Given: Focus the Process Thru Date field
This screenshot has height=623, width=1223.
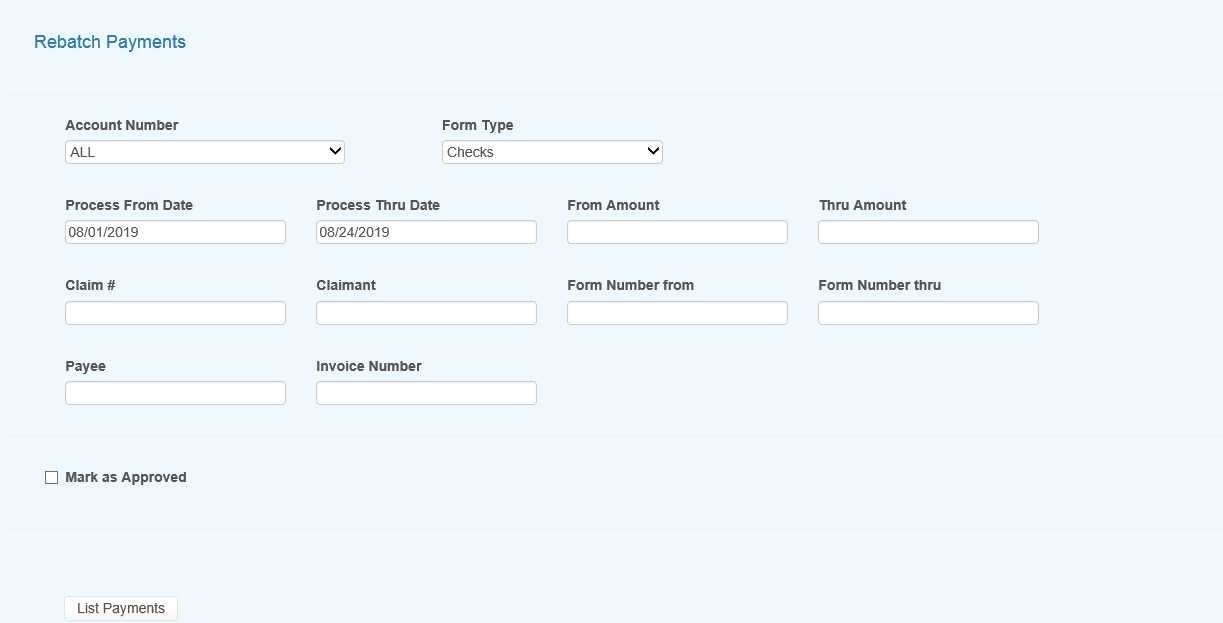Looking at the screenshot, I should coord(426,232).
